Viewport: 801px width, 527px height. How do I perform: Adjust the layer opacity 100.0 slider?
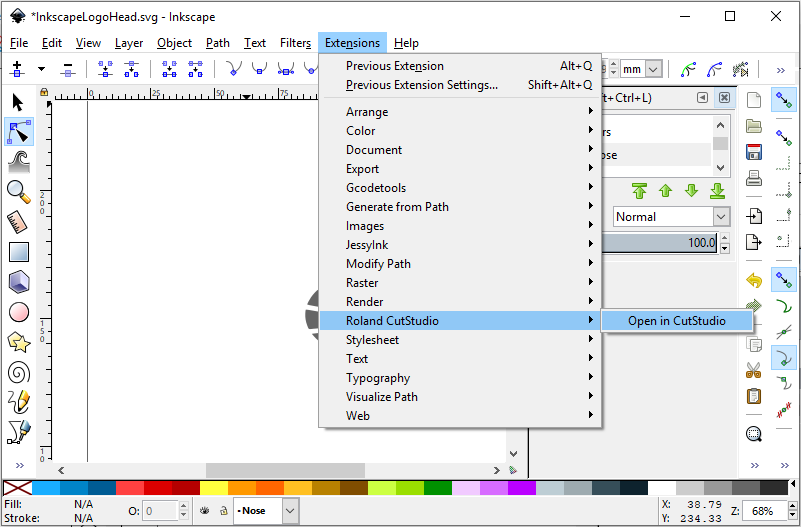(659, 243)
